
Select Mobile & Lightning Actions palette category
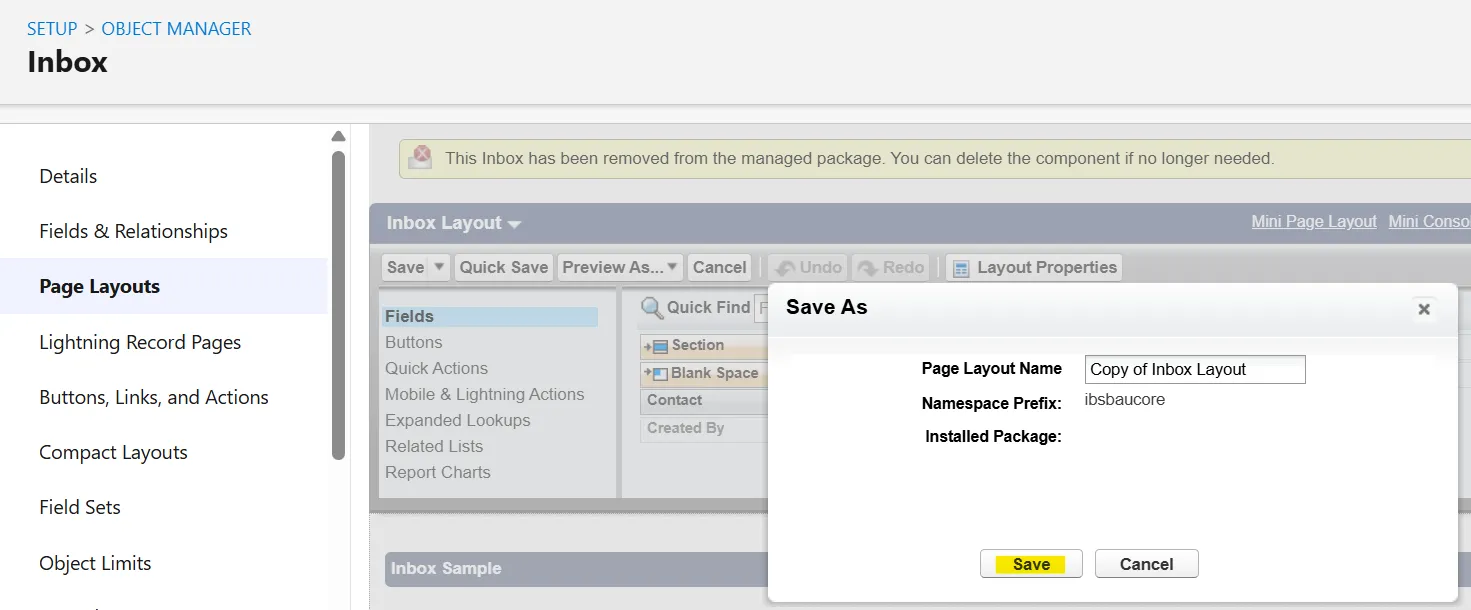(485, 394)
